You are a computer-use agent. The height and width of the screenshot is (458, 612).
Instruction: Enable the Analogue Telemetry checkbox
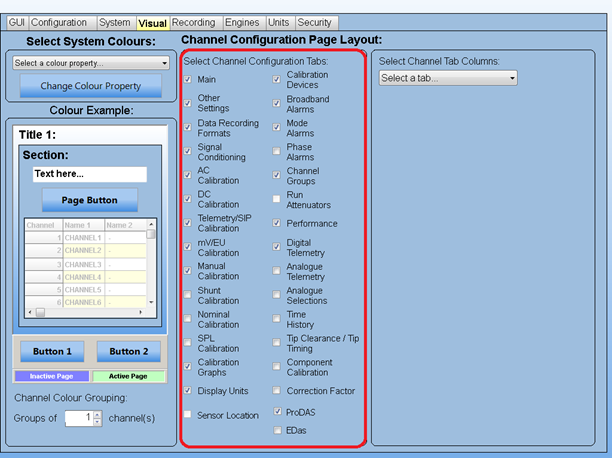tap(277, 271)
